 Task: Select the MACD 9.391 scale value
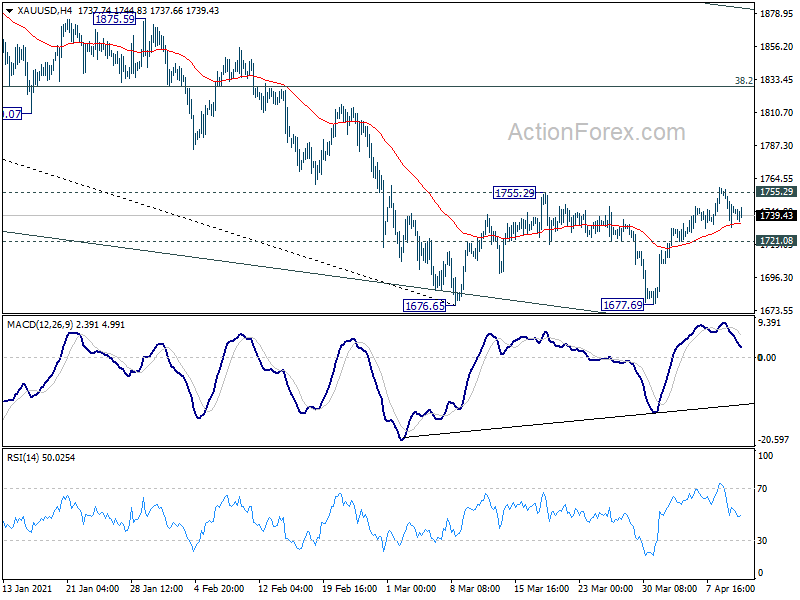coord(770,322)
